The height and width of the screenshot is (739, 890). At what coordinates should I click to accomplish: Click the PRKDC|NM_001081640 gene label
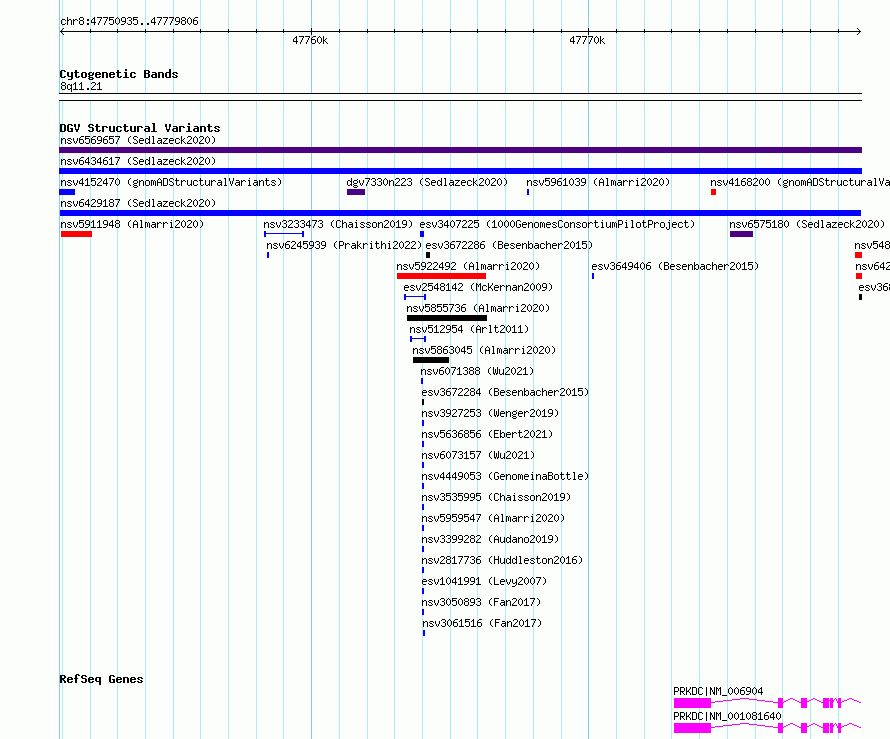tap(727, 716)
